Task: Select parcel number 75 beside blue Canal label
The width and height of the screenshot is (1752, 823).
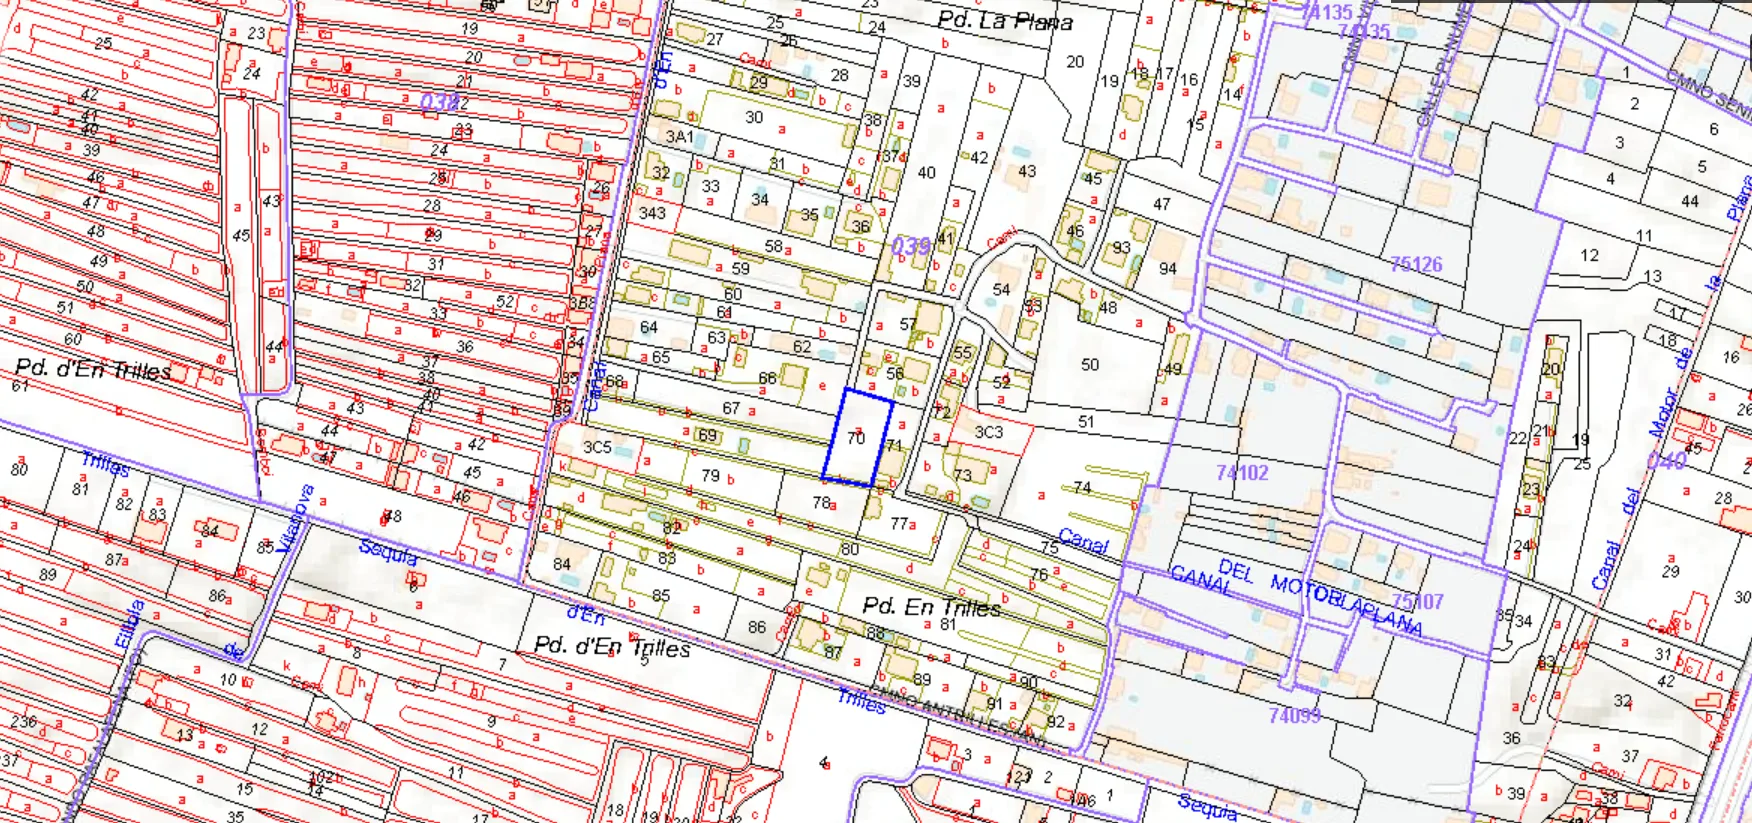Action: (1049, 547)
